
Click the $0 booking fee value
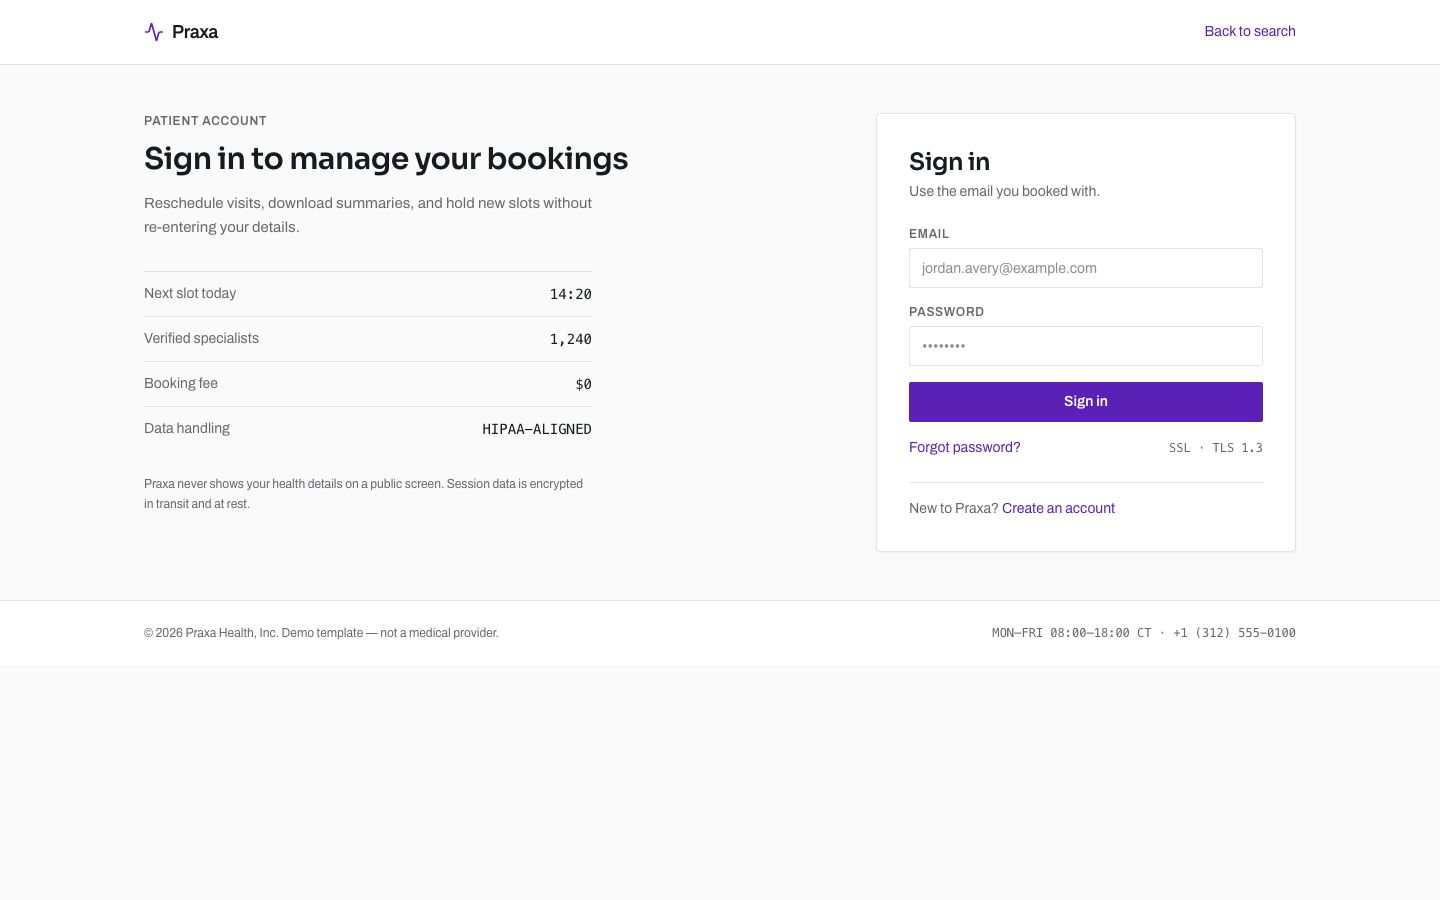[x=584, y=384]
